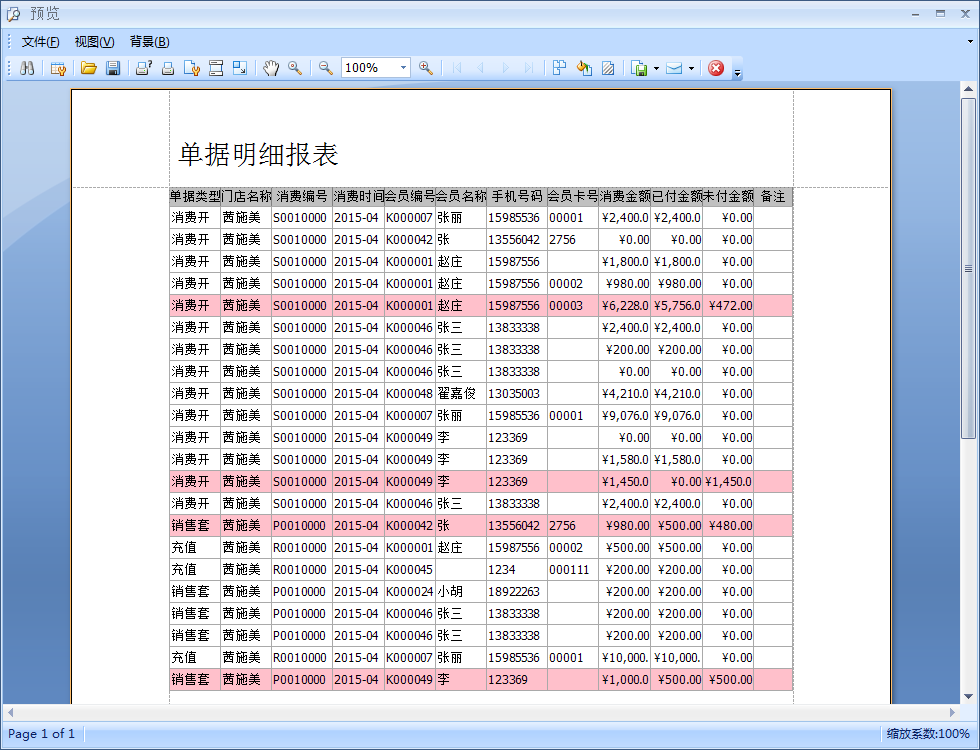Open the menu bar overflow arrow
980x750 pixels.
click(970, 41)
